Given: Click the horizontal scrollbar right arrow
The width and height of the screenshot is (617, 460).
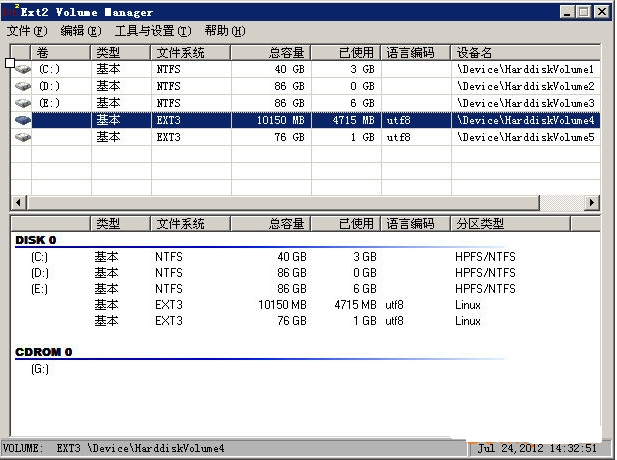Looking at the screenshot, I should [592, 203].
